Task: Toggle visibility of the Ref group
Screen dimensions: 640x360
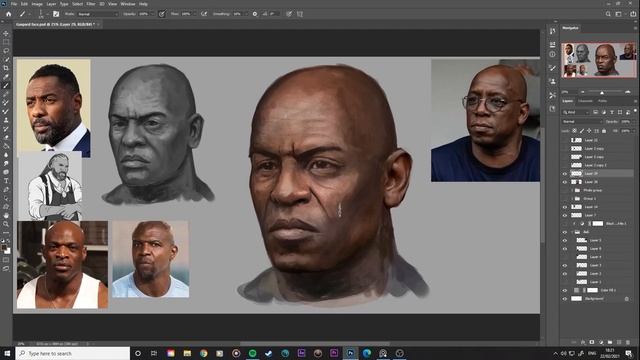Action: click(x=565, y=232)
